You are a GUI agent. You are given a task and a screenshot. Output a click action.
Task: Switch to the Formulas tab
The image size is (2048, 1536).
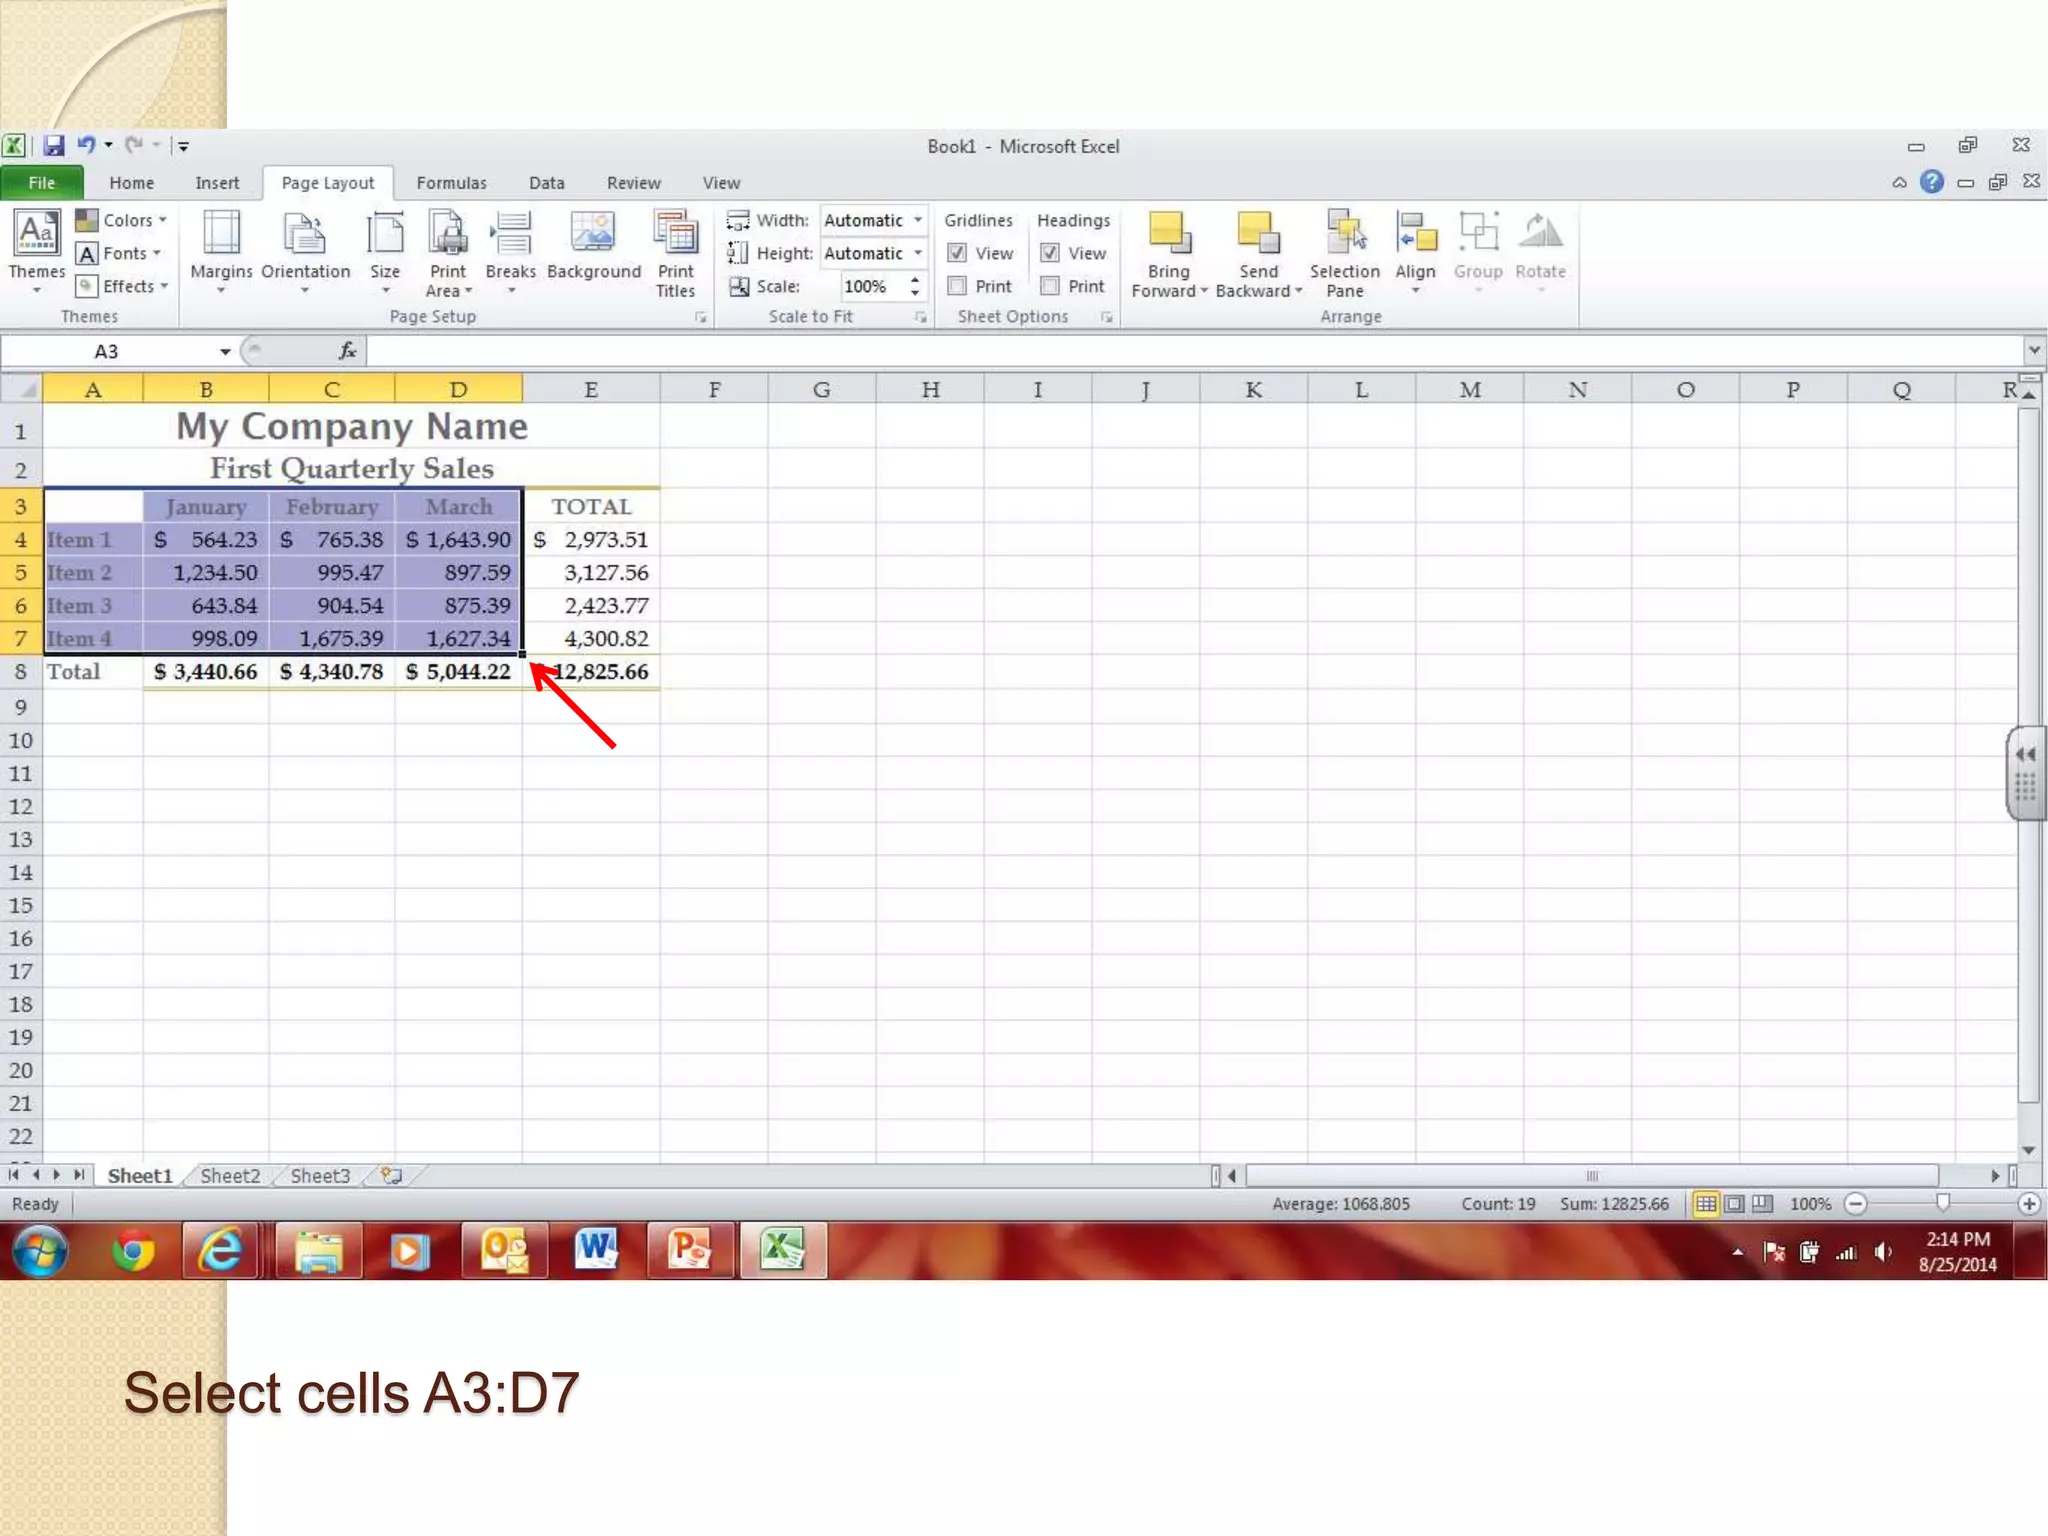[x=451, y=183]
